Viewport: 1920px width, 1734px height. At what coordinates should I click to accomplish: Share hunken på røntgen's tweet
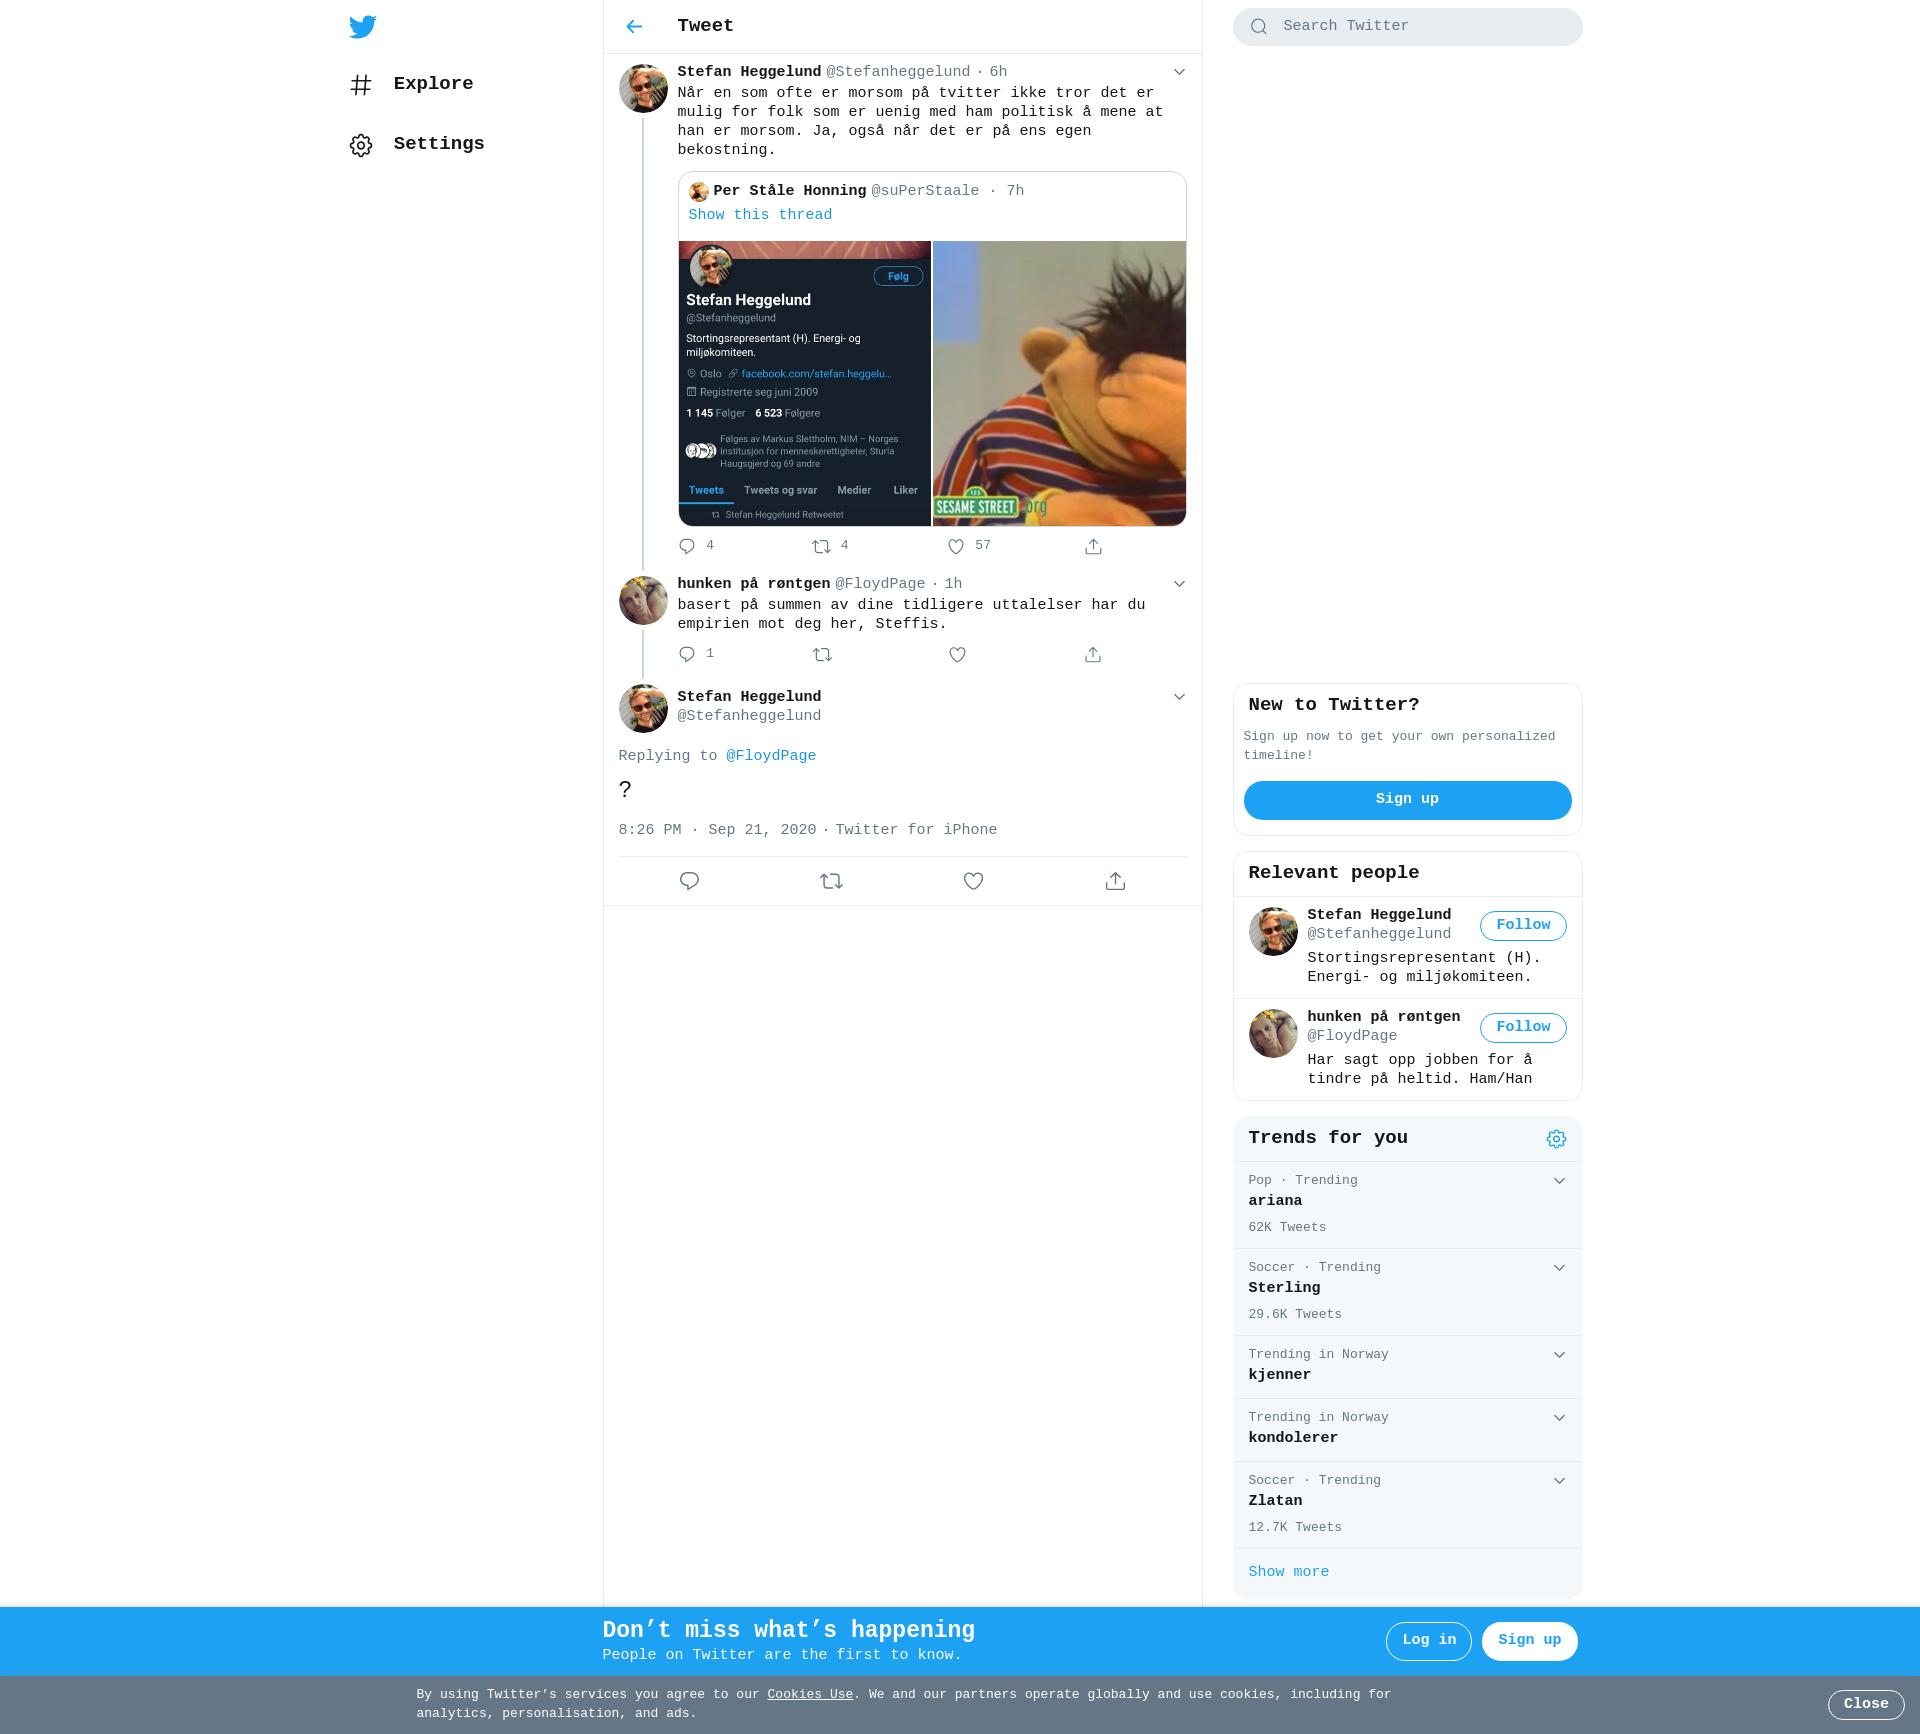[x=1093, y=654]
